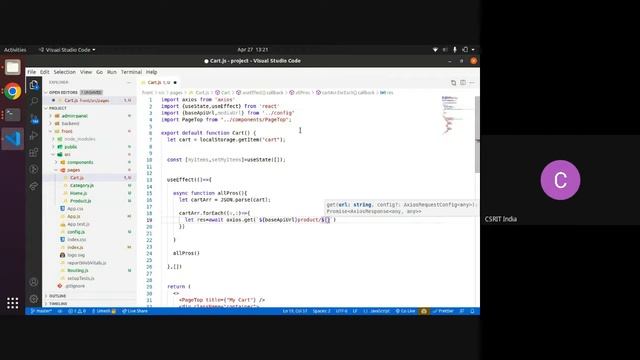Open config.js in the file tree

click(76, 232)
